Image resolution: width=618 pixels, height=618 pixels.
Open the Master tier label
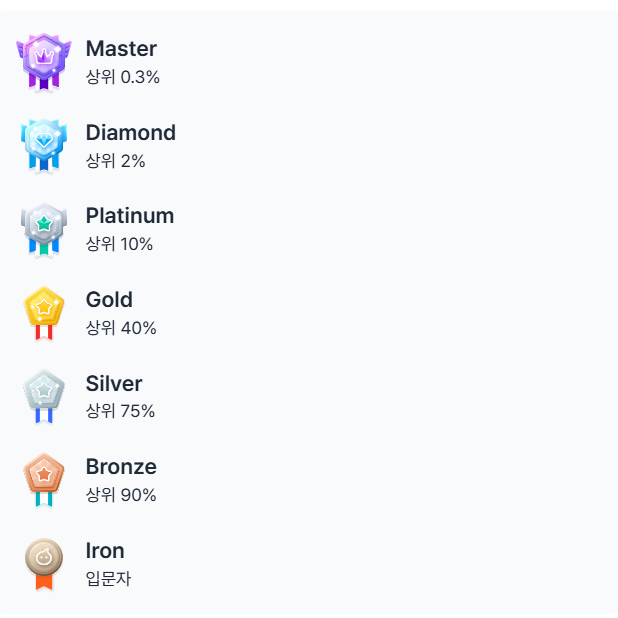coord(121,48)
